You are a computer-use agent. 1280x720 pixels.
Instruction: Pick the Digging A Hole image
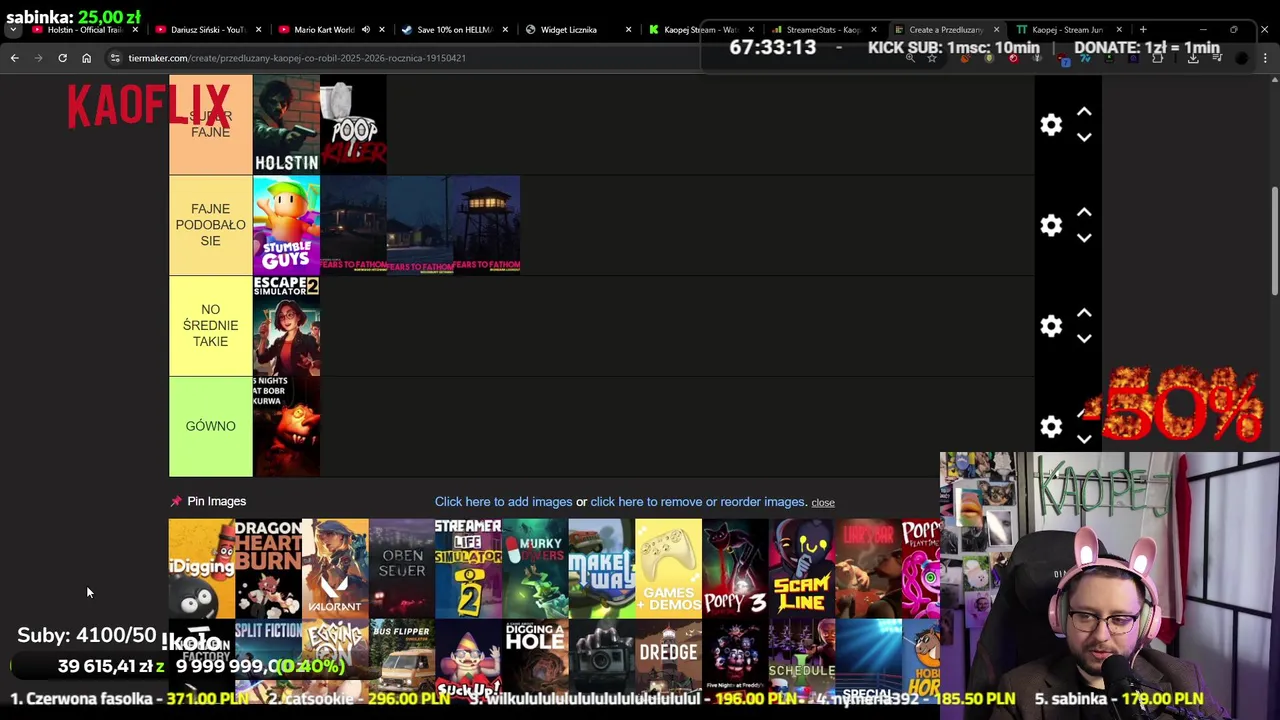click(x=535, y=659)
